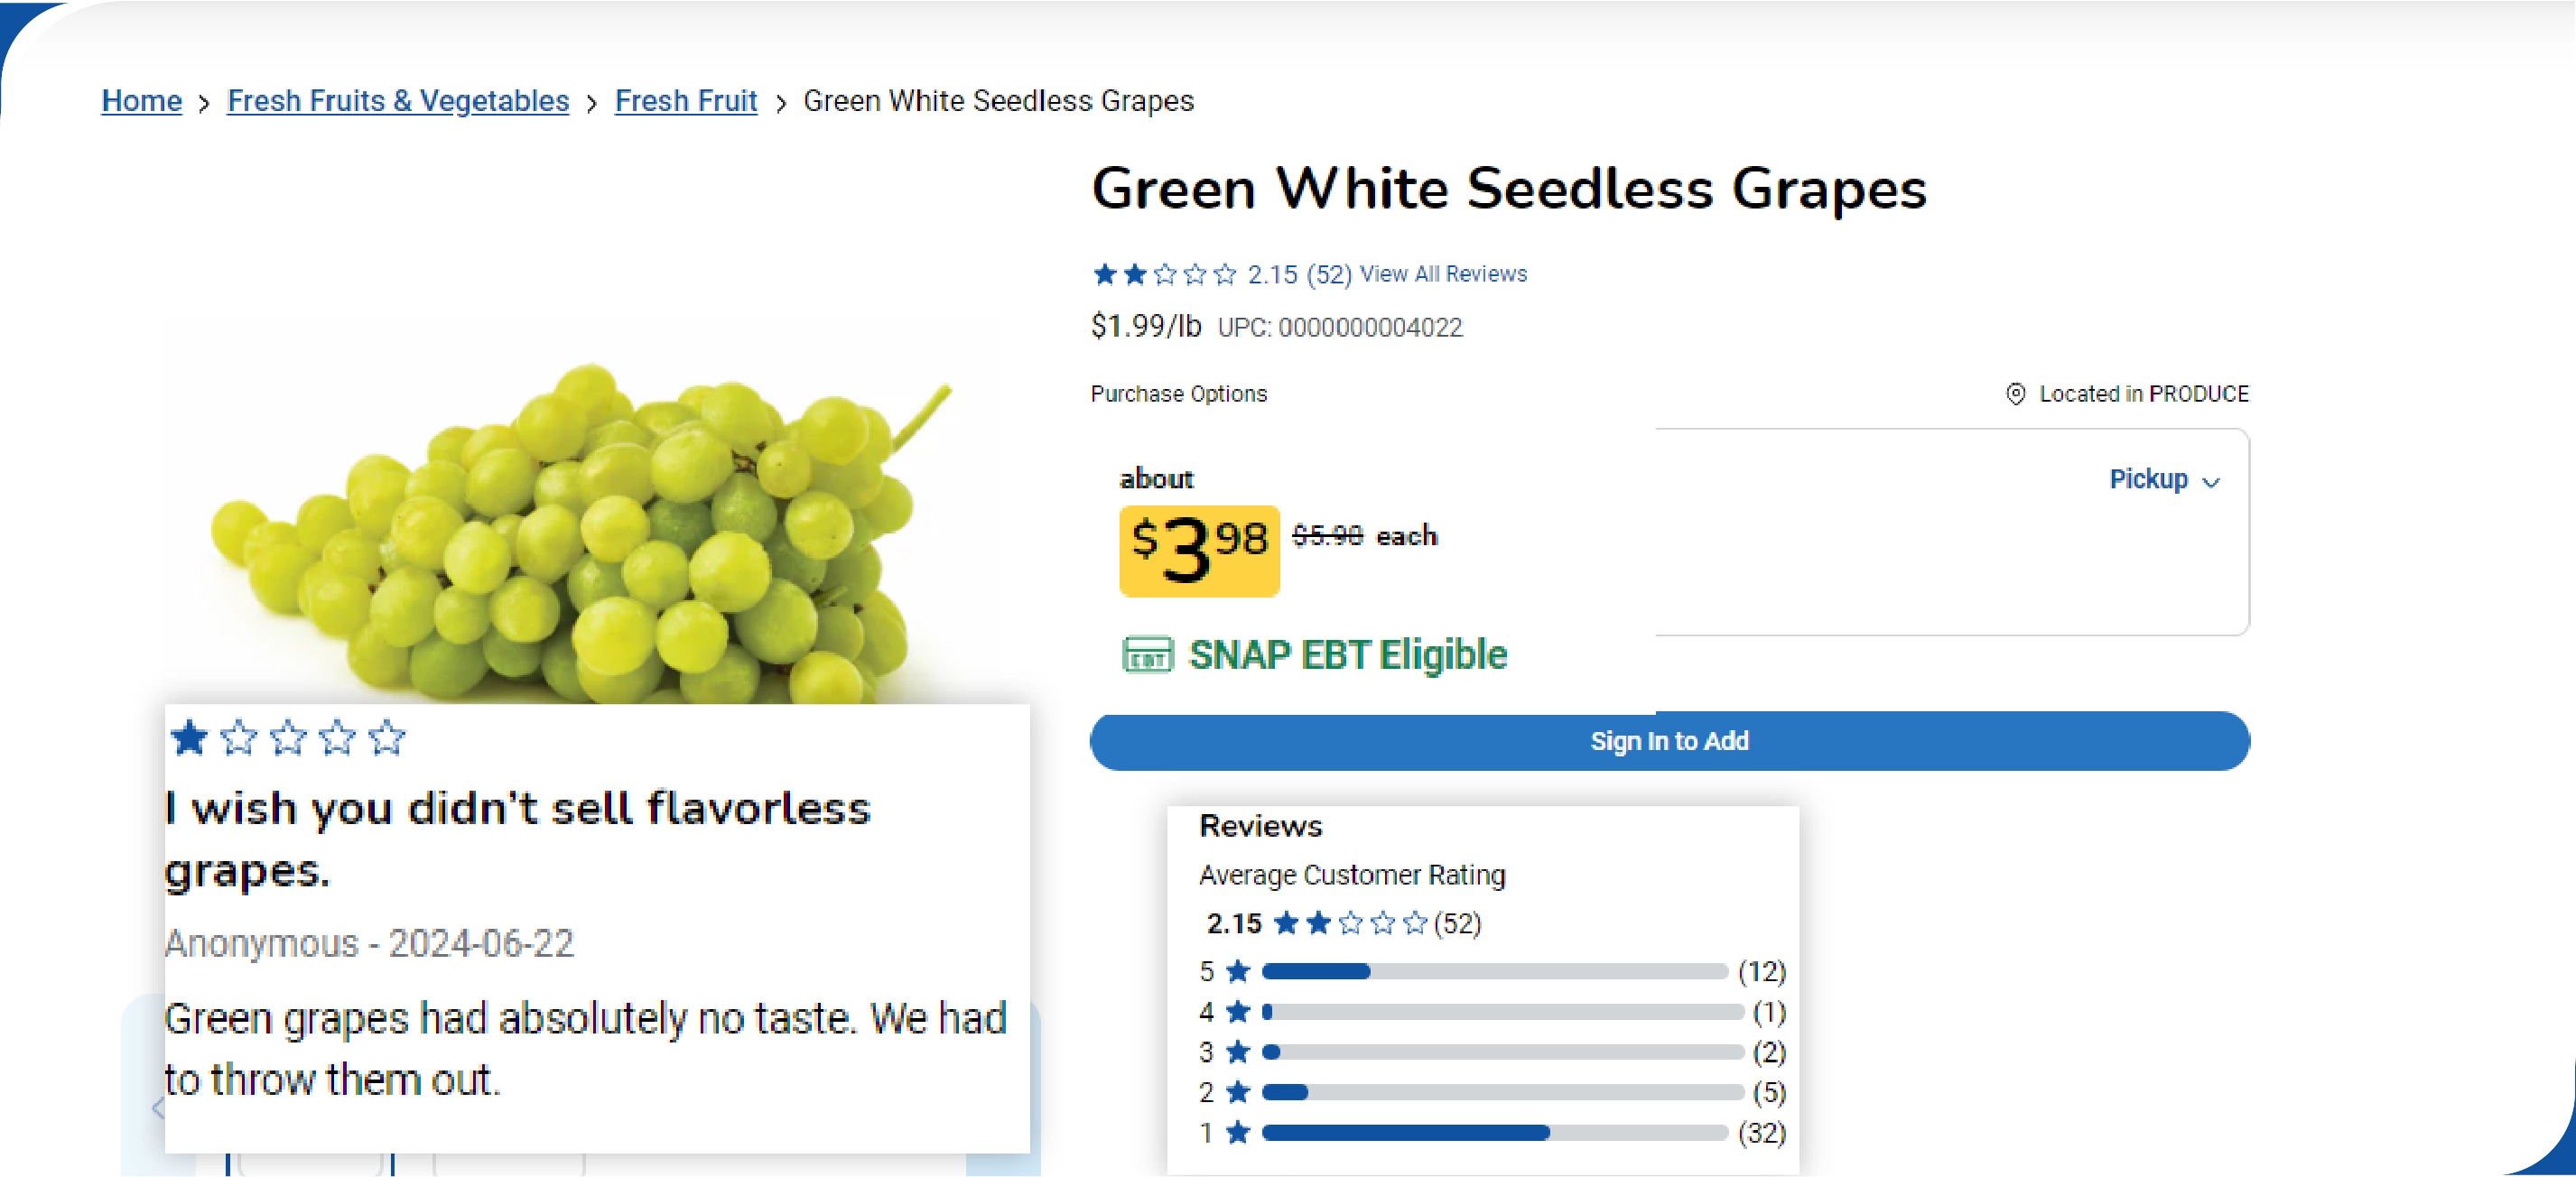Select the first star in the product rating

pyautogui.click(x=1104, y=273)
